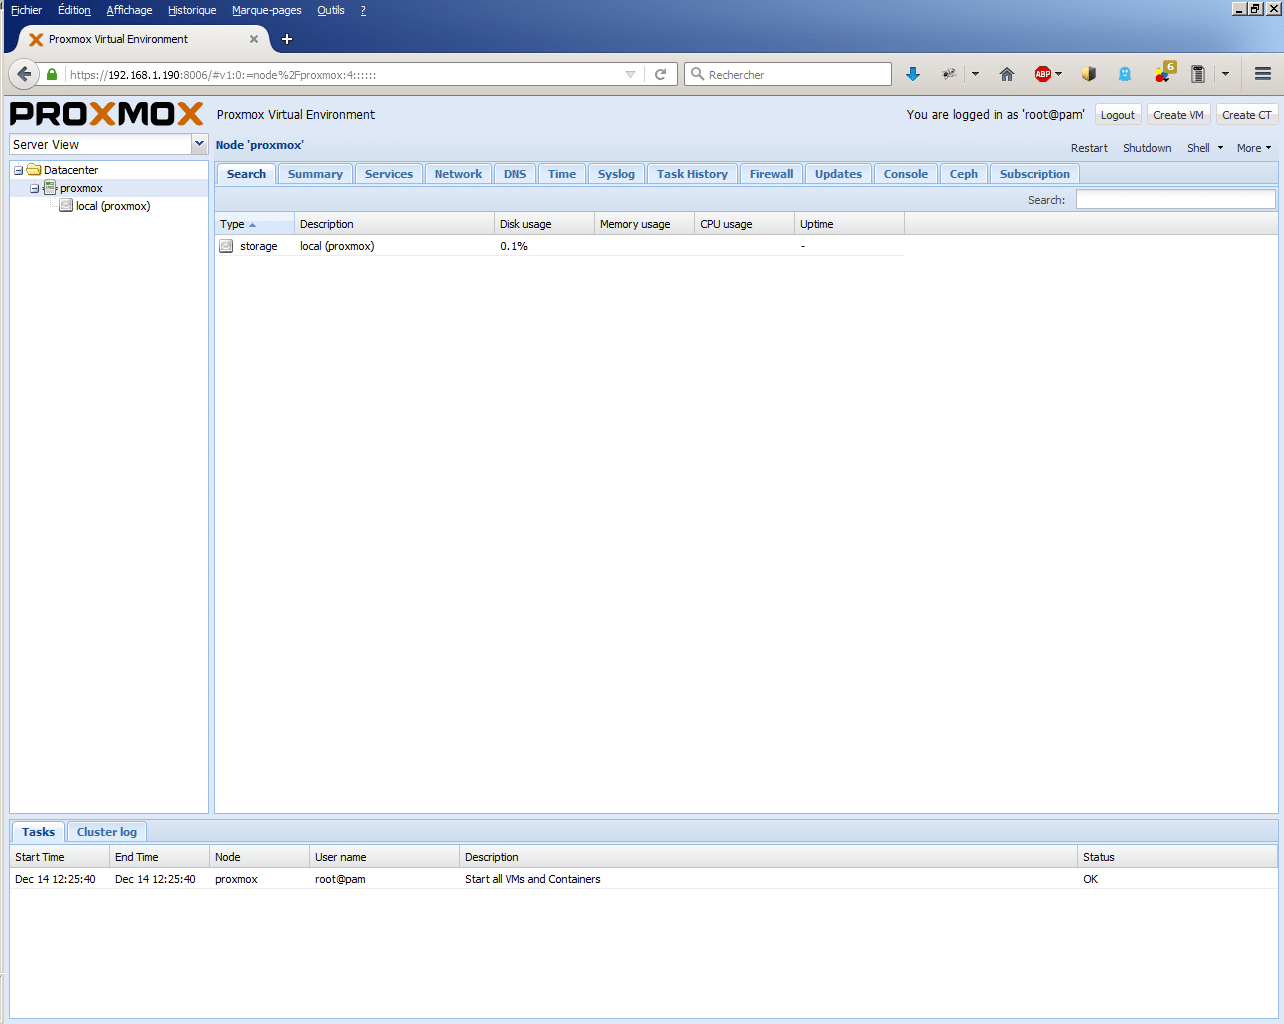The image size is (1284, 1024).
Task: Reload the page with the refresh icon
Action: tap(660, 74)
